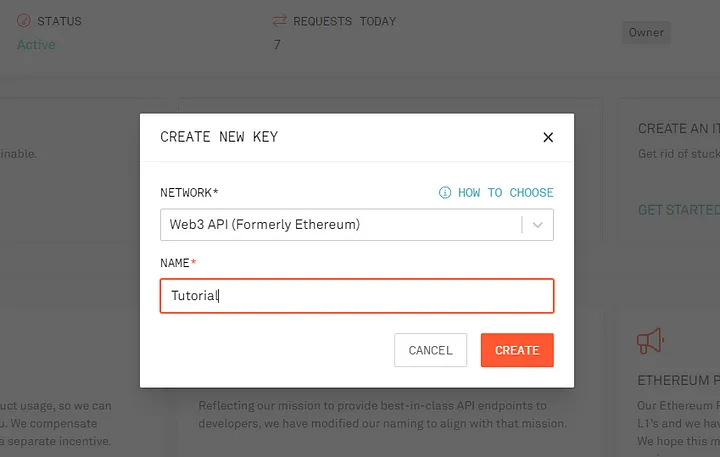
Task: Select the Web3 API network combo box
Action: click(x=357, y=225)
